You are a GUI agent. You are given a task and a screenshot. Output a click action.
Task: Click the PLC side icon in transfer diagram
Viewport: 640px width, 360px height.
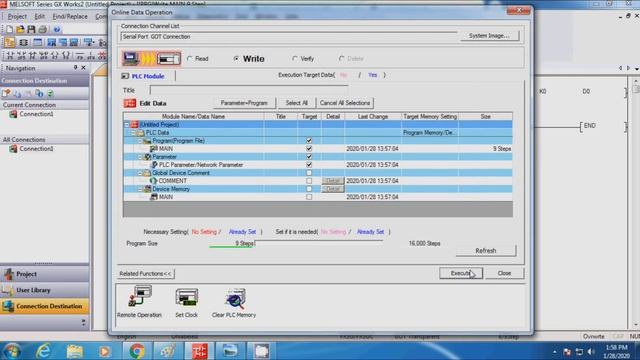[x=169, y=59]
